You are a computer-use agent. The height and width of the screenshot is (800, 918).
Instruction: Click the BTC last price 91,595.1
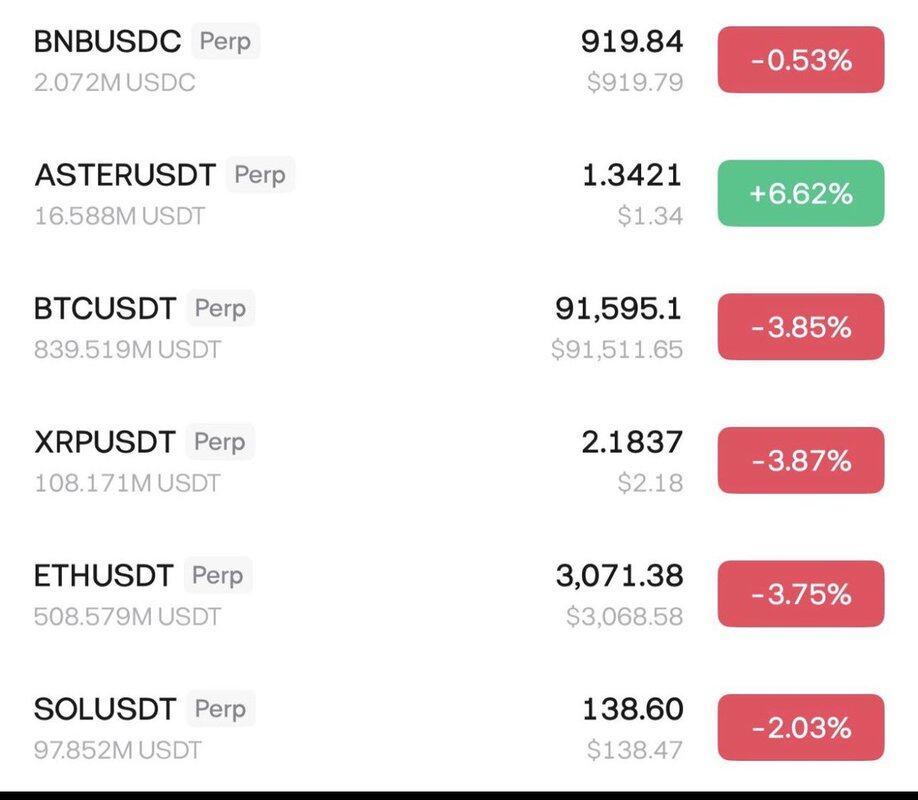point(618,309)
